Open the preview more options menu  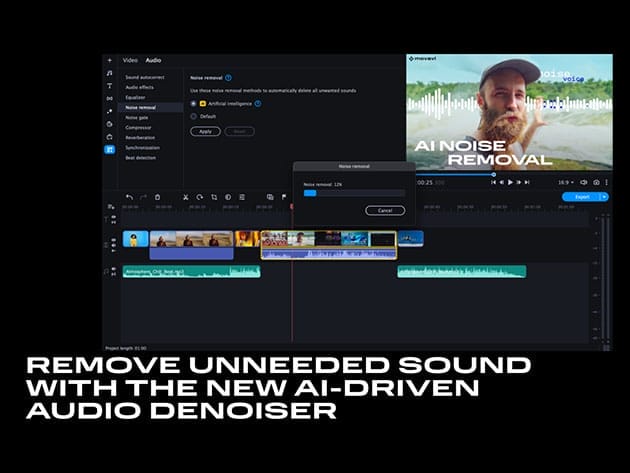607,183
